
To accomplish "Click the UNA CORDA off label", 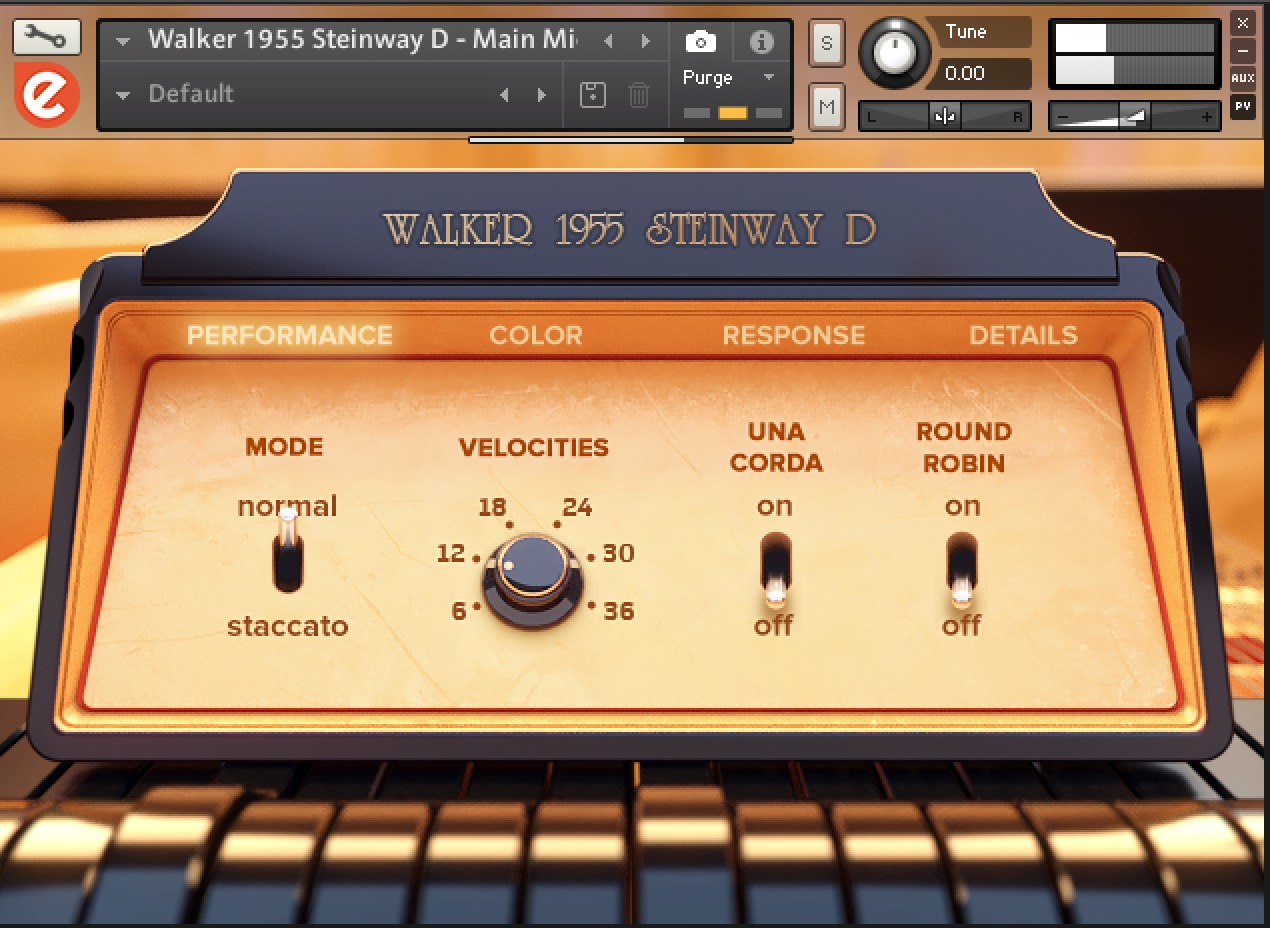I will (x=774, y=626).
